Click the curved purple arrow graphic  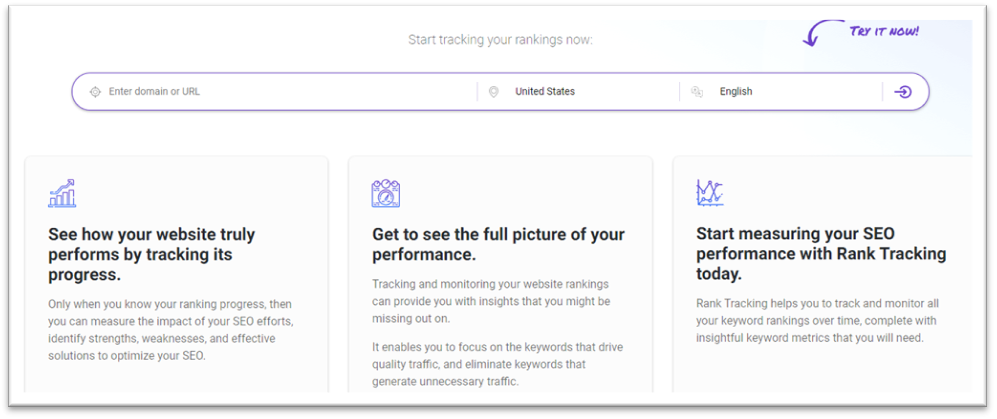pyautogui.click(x=820, y=33)
